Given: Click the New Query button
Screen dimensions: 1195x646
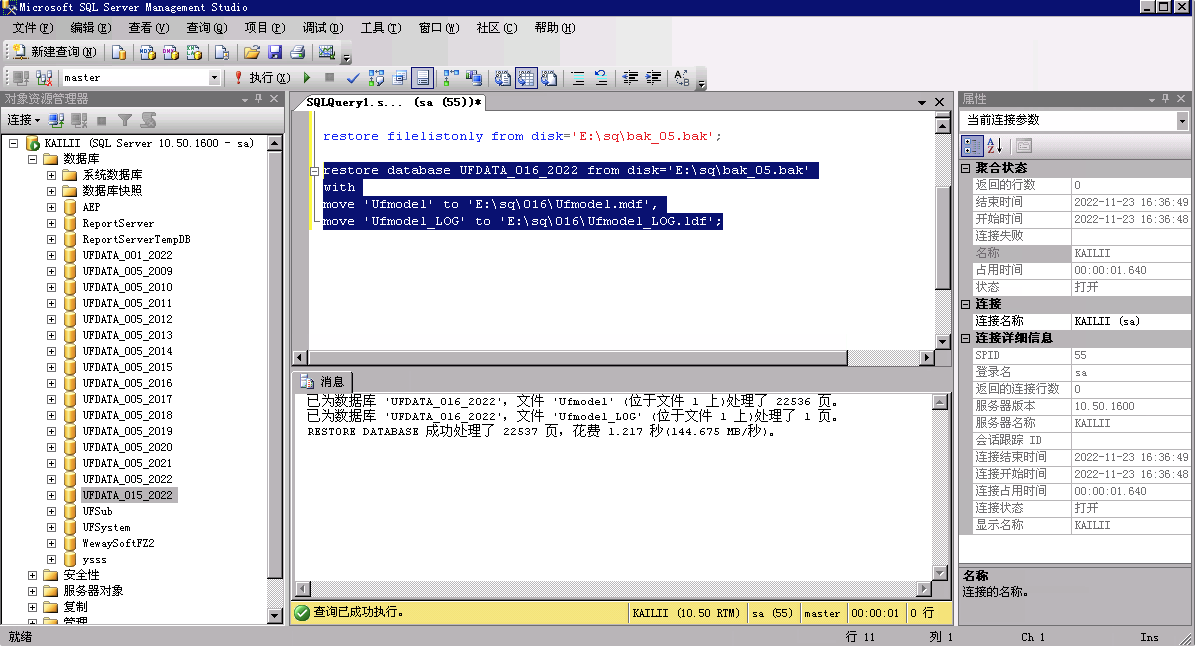Looking at the screenshot, I should coord(55,52).
